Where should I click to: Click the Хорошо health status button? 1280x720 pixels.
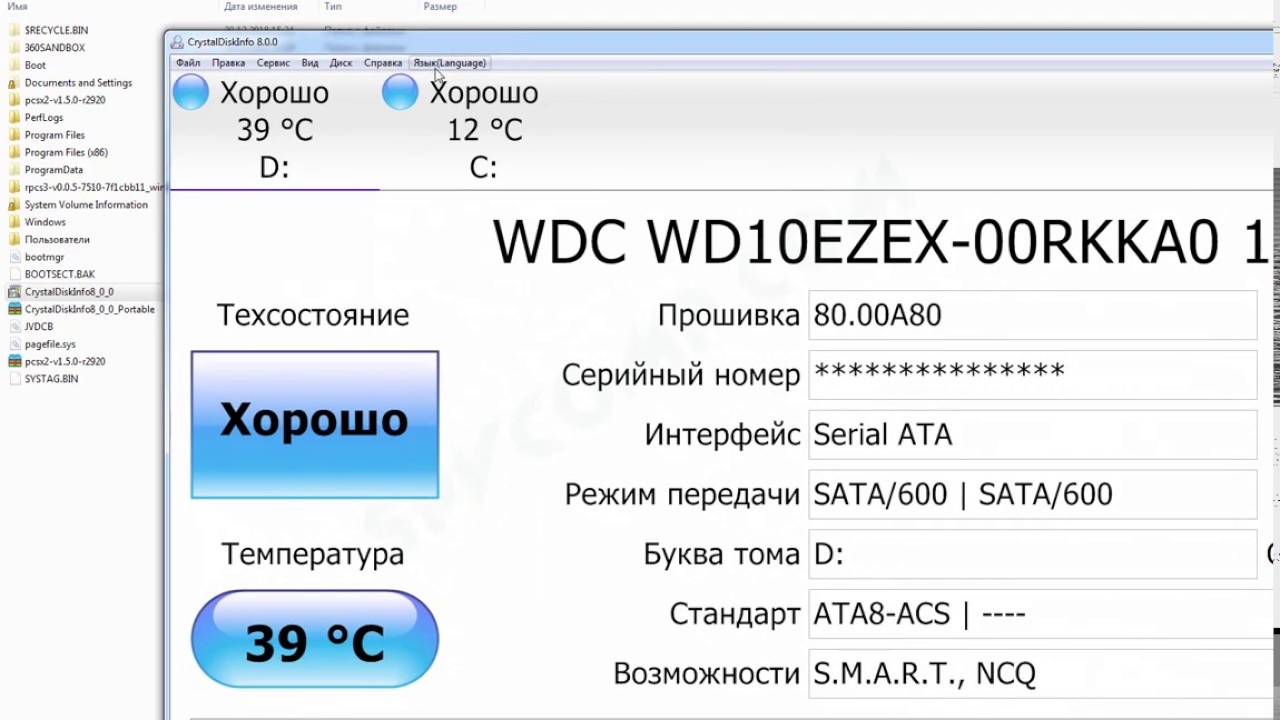tap(315, 424)
